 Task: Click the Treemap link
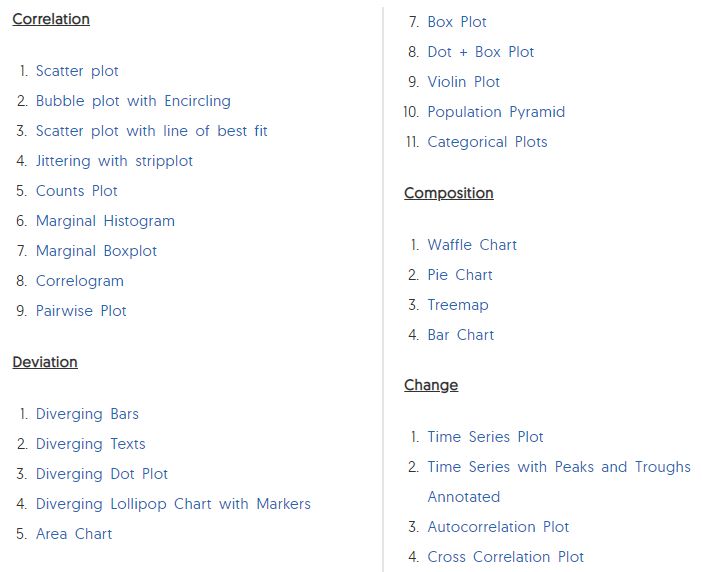point(458,305)
